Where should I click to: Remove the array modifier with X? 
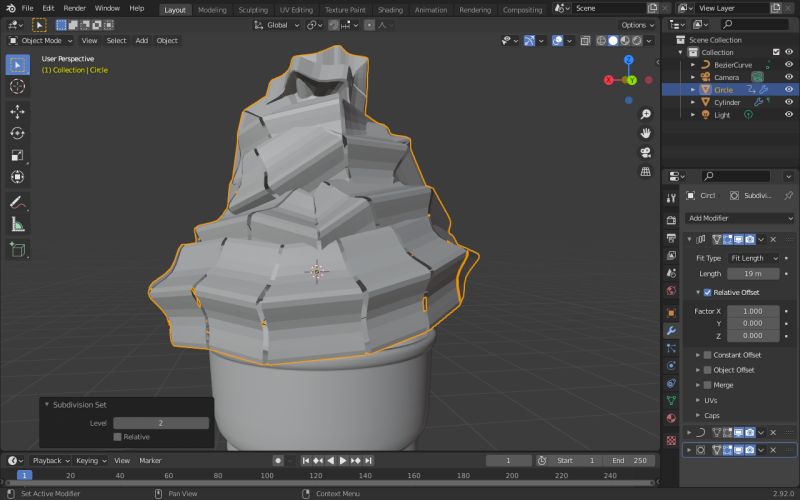pos(773,239)
